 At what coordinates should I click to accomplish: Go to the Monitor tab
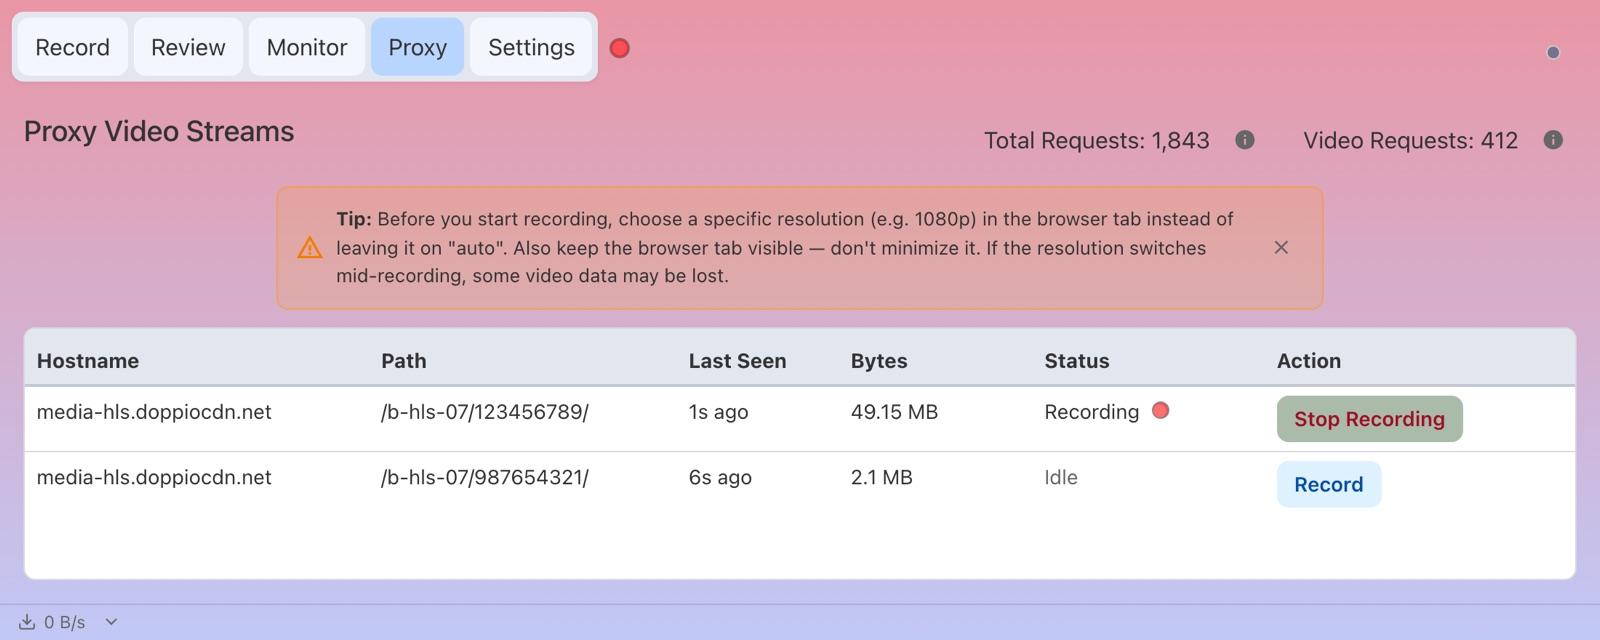(x=307, y=47)
